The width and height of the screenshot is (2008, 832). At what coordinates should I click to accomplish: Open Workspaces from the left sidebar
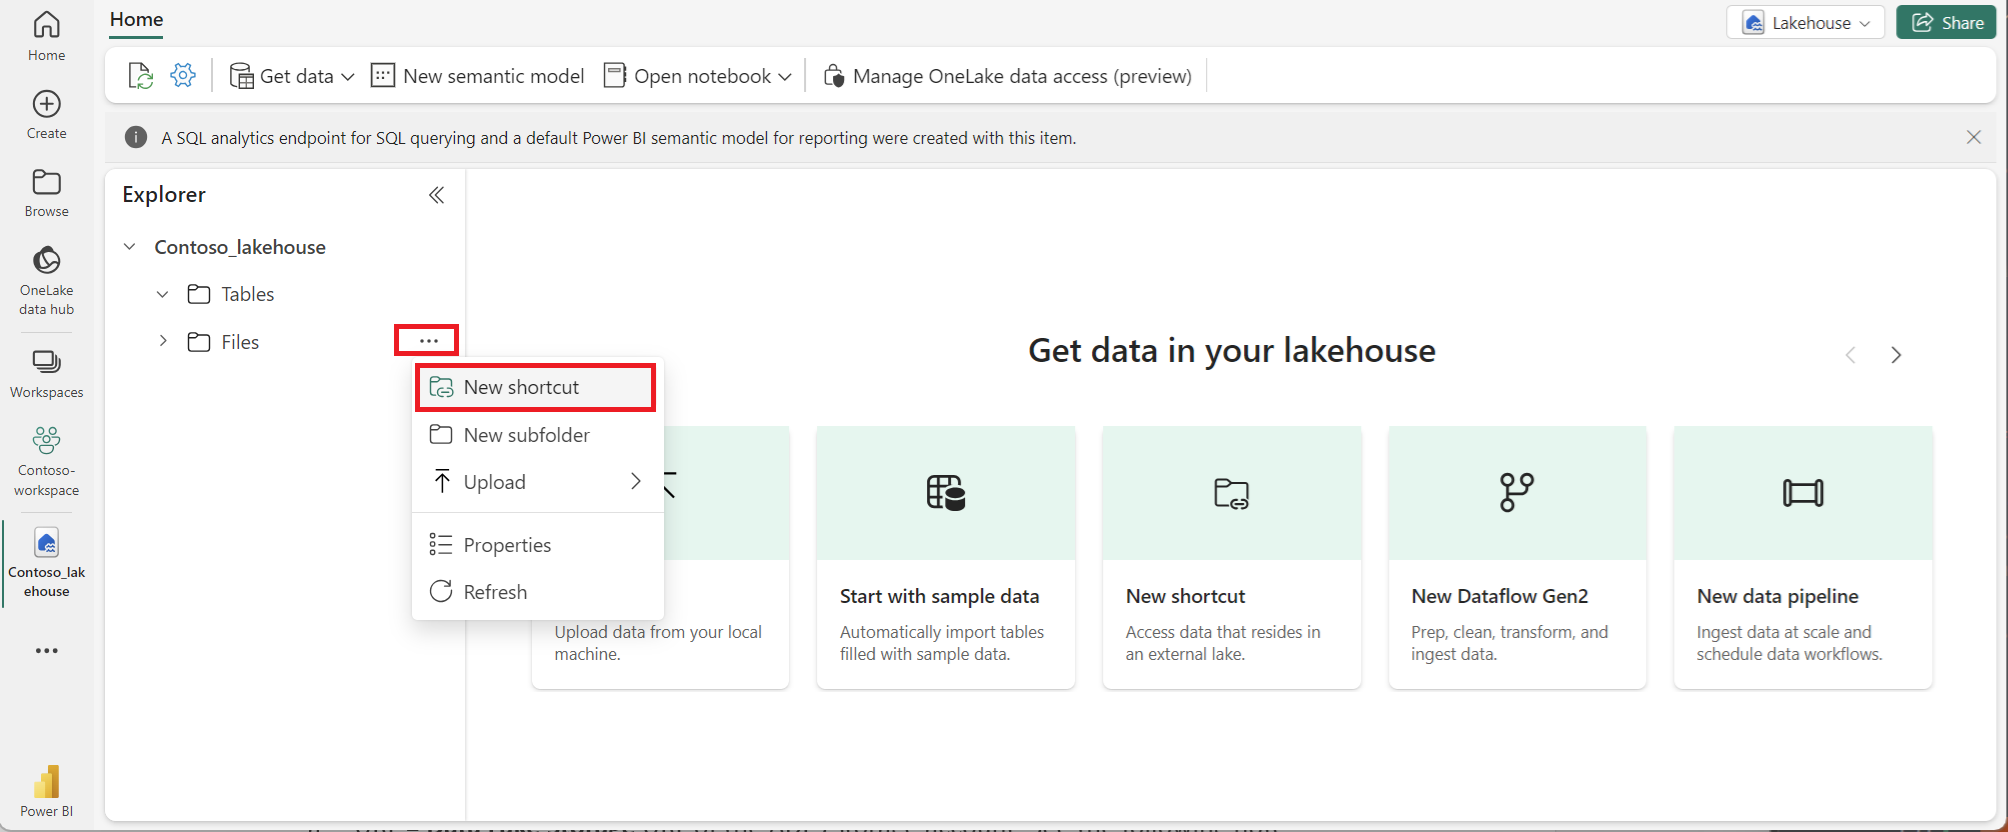pos(46,374)
